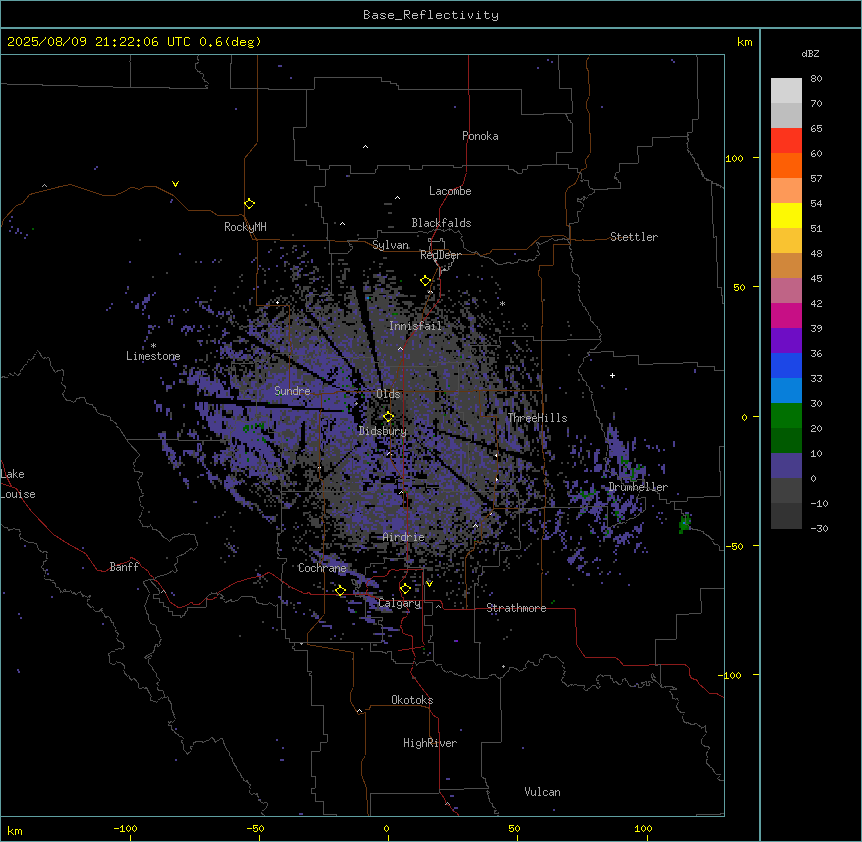Click the Sundre label

point(292,391)
